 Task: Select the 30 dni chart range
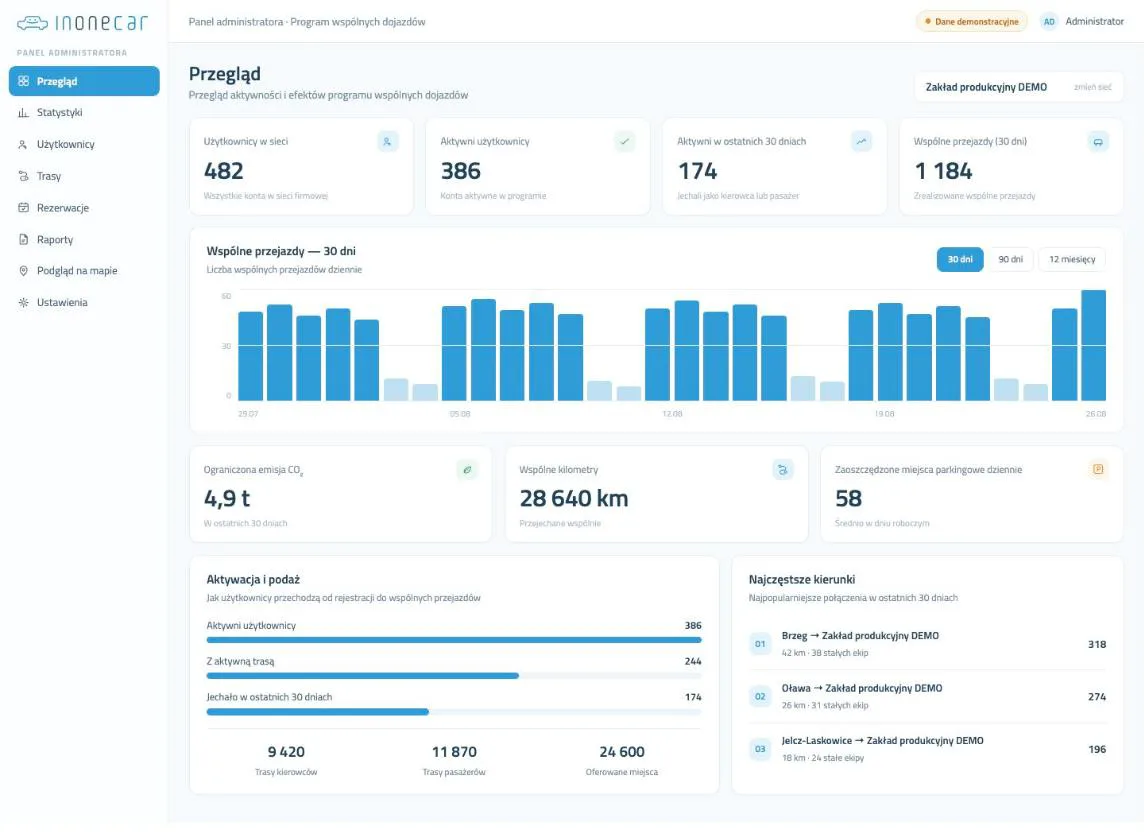pos(960,259)
